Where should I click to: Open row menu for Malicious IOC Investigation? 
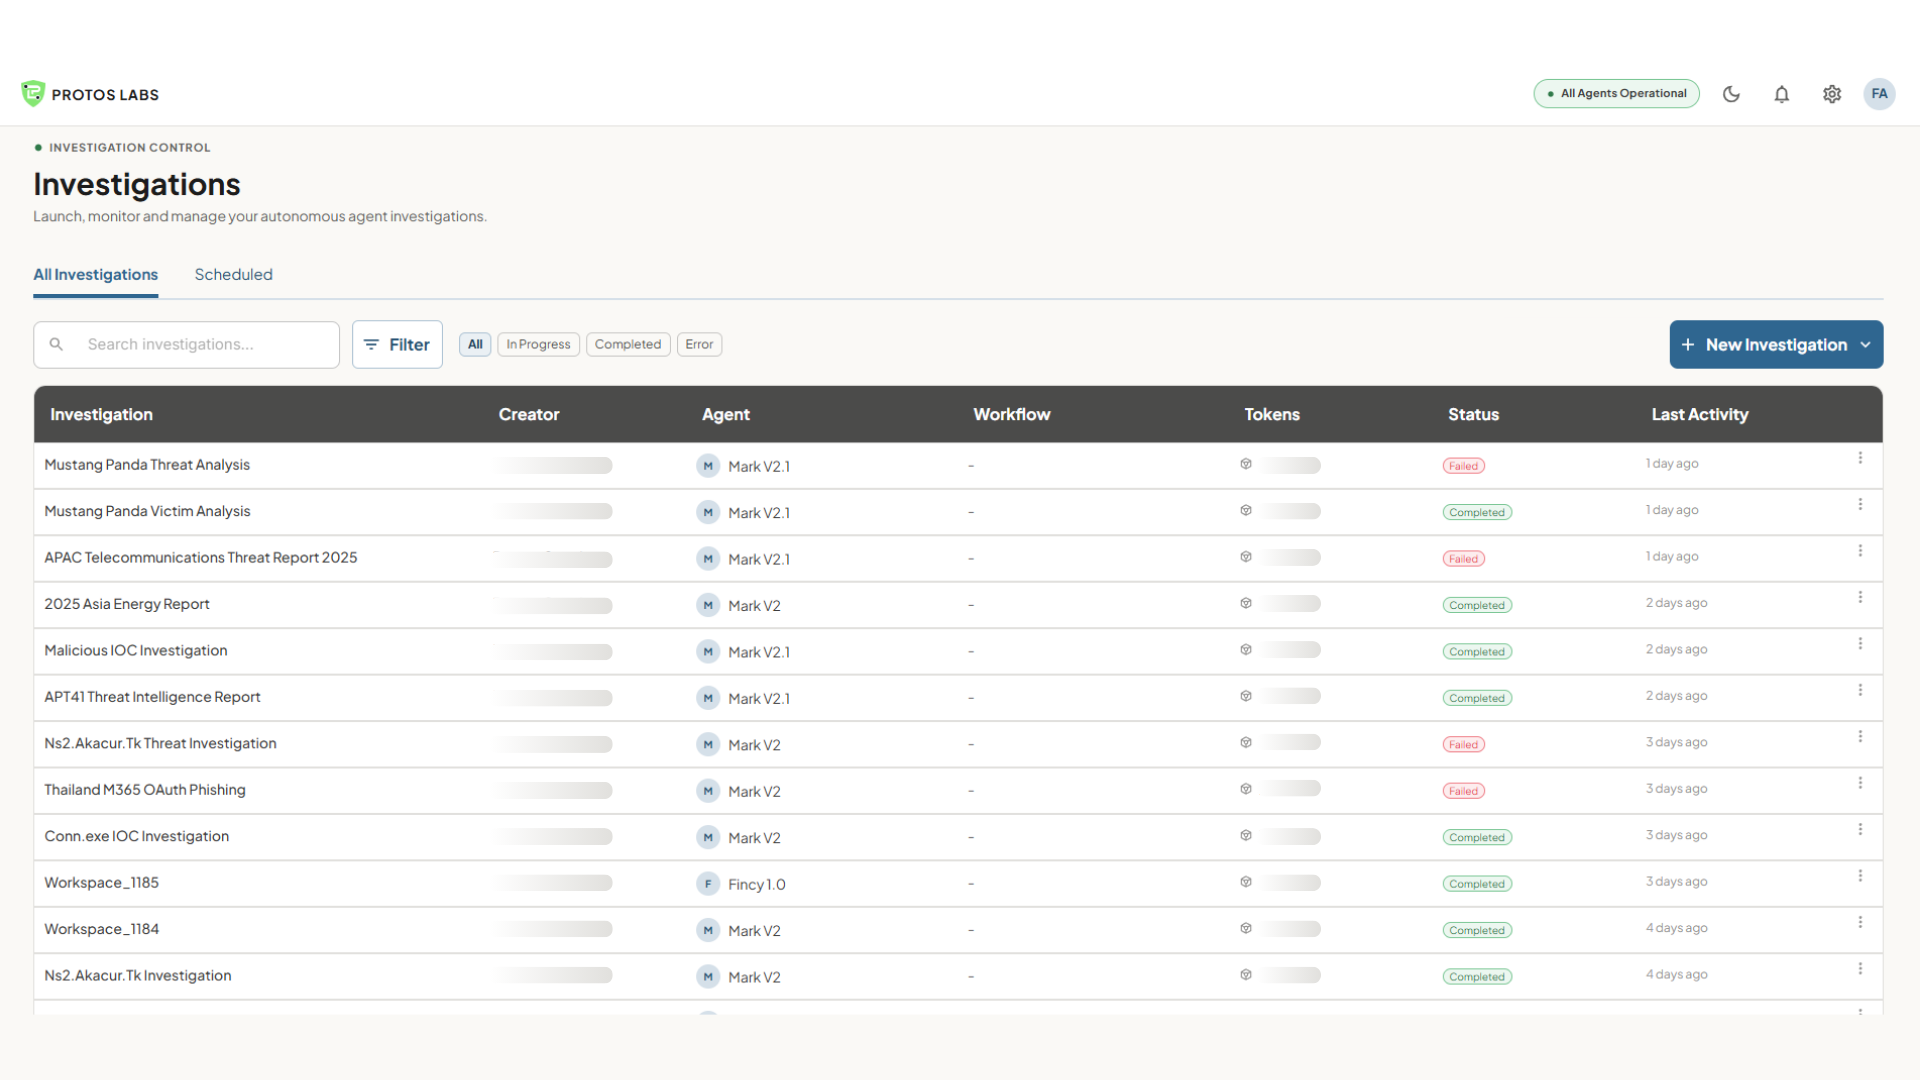pyautogui.click(x=1860, y=644)
